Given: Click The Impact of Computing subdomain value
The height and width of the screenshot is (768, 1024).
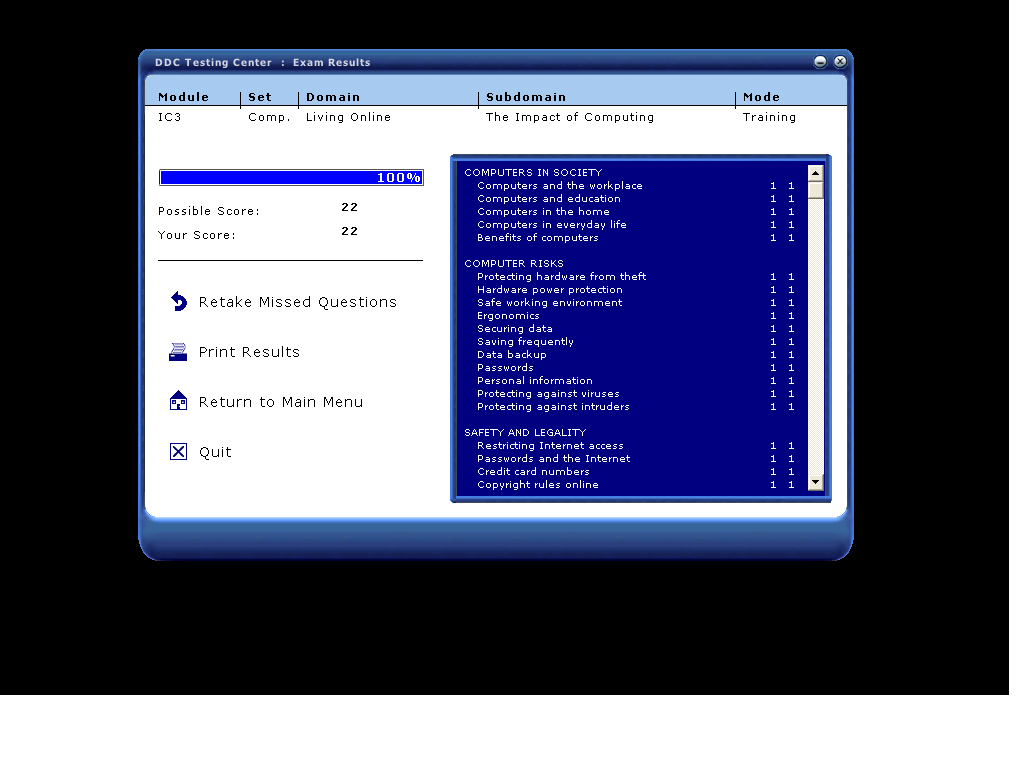Looking at the screenshot, I should (x=570, y=118).
